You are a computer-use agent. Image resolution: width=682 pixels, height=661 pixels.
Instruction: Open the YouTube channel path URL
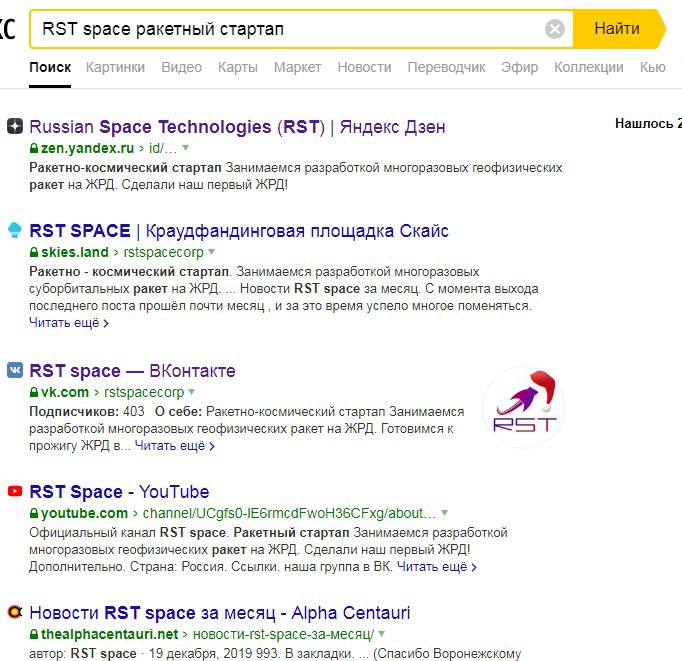point(289,513)
